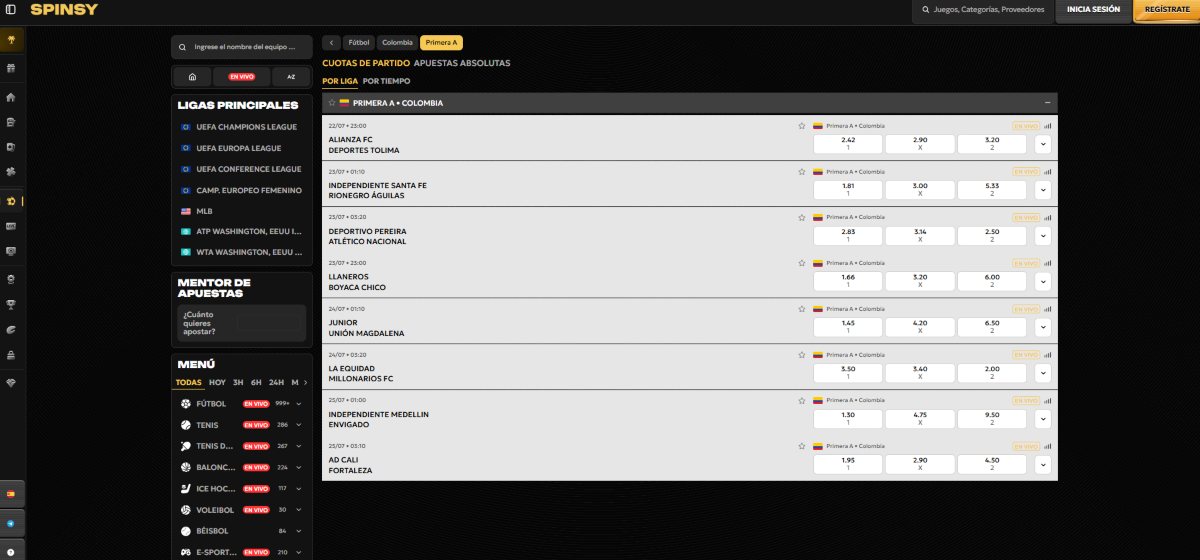Click the Telegram icon in the left sidebar

(11, 523)
